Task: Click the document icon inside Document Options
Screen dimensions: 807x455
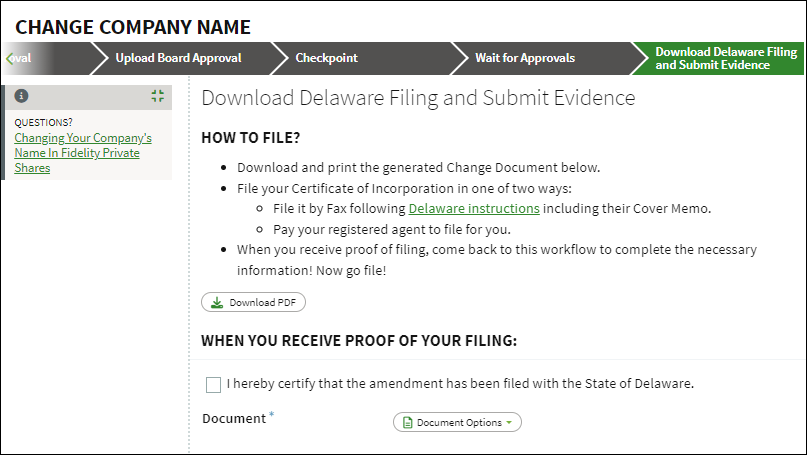Action: pyautogui.click(x=408, y=423)
